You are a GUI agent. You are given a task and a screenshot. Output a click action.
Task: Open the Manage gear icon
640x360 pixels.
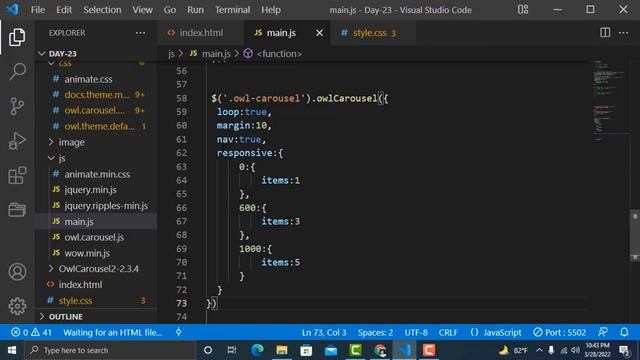coord(17,306)
